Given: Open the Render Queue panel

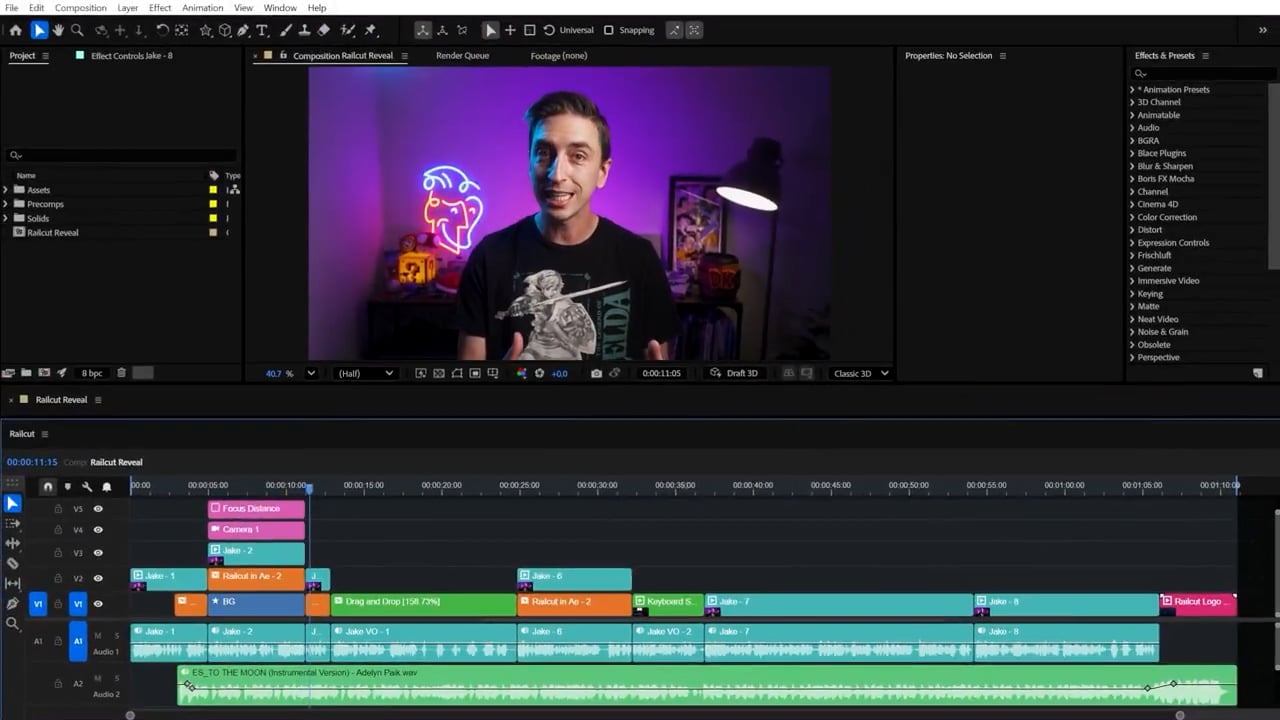Looking at the screenshot, I should pyautogui.click(x=462, y=56).
